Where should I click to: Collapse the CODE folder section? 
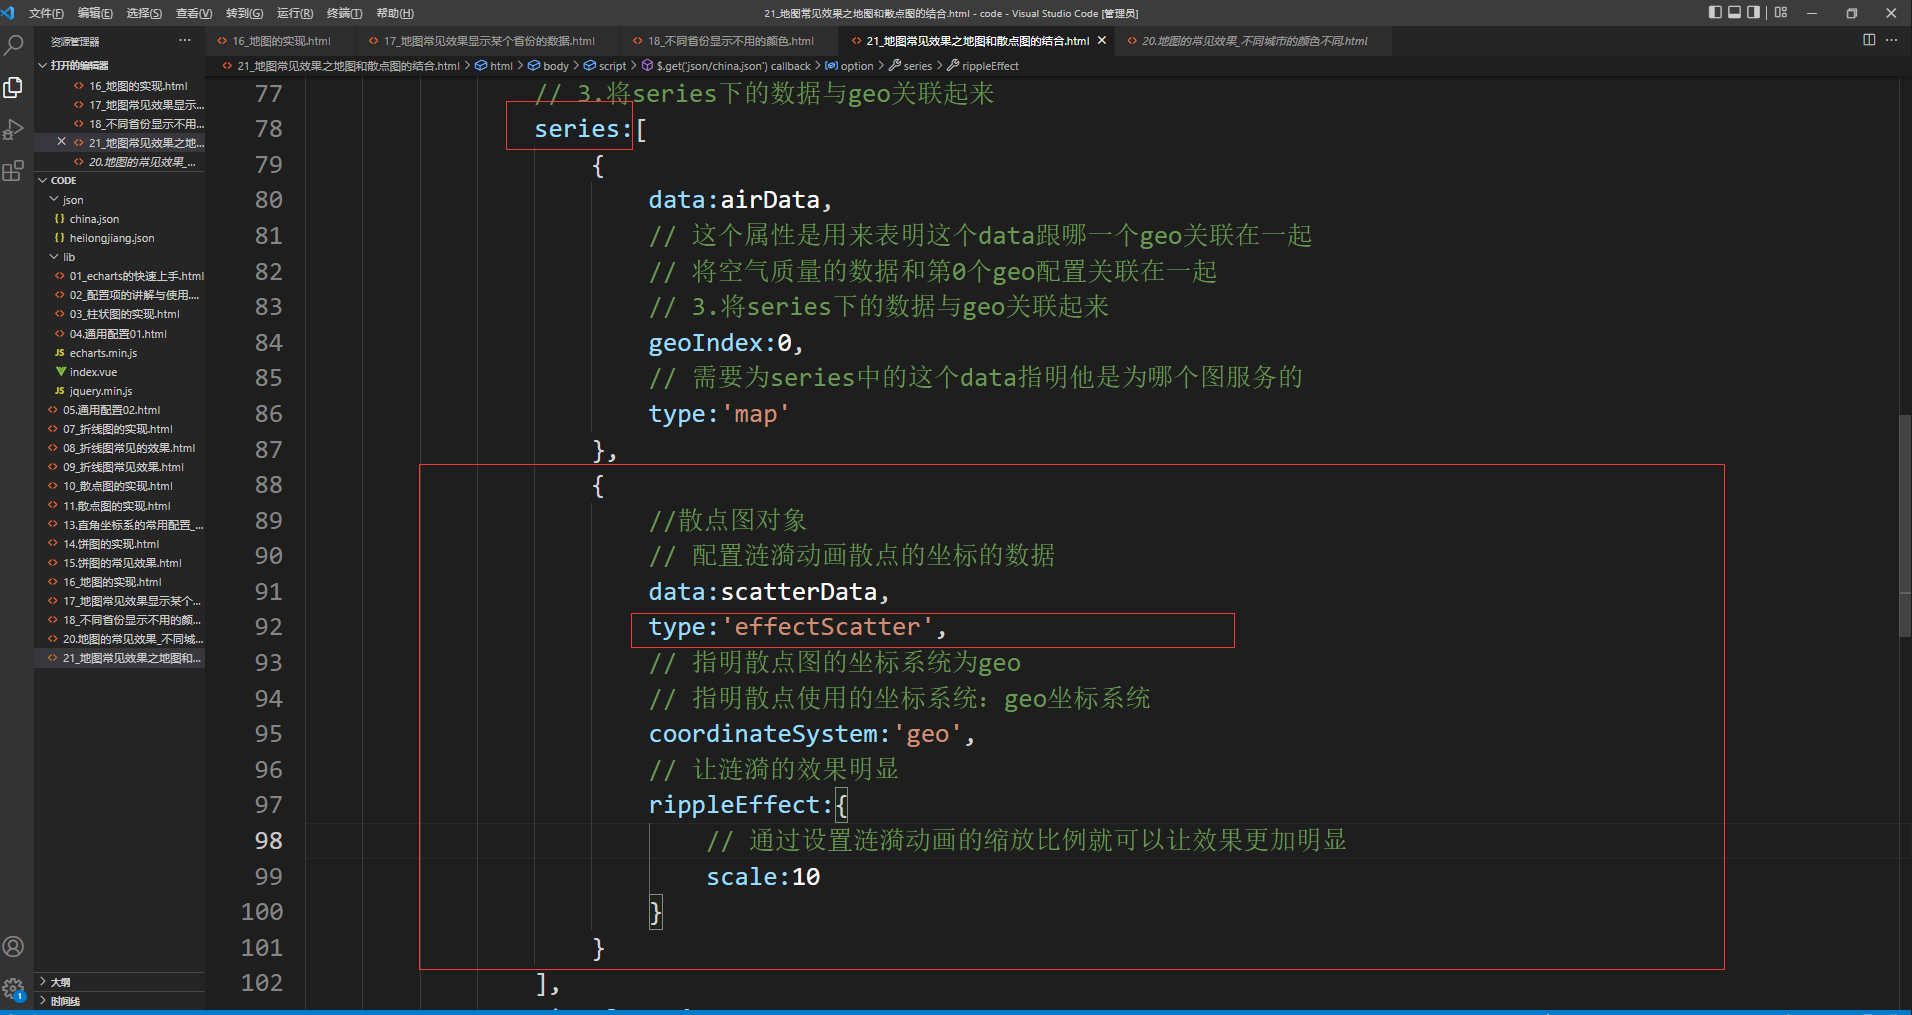[x=63, y=180]
